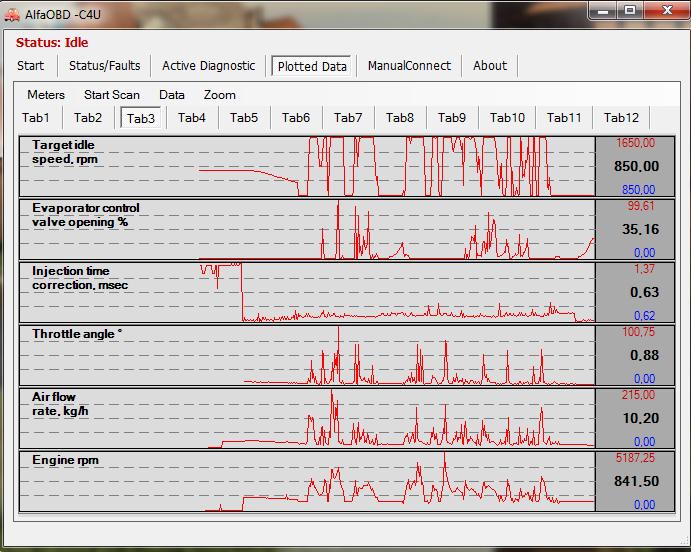691x552 pixels.
Task: Minimize the AlfaOBD window
Action: [x=603, y=11]
